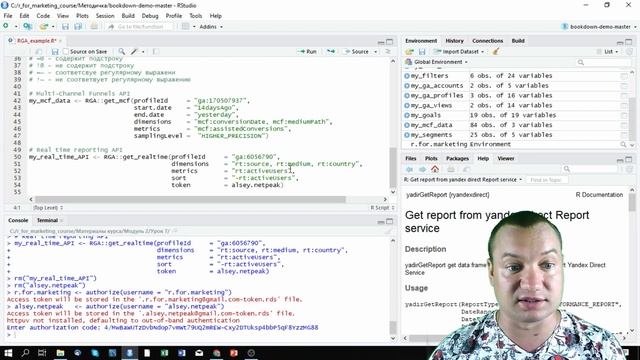This screenshot has width=640, height=360.
Task: Open Windows Start menu
Action: (x=8, y=353)
